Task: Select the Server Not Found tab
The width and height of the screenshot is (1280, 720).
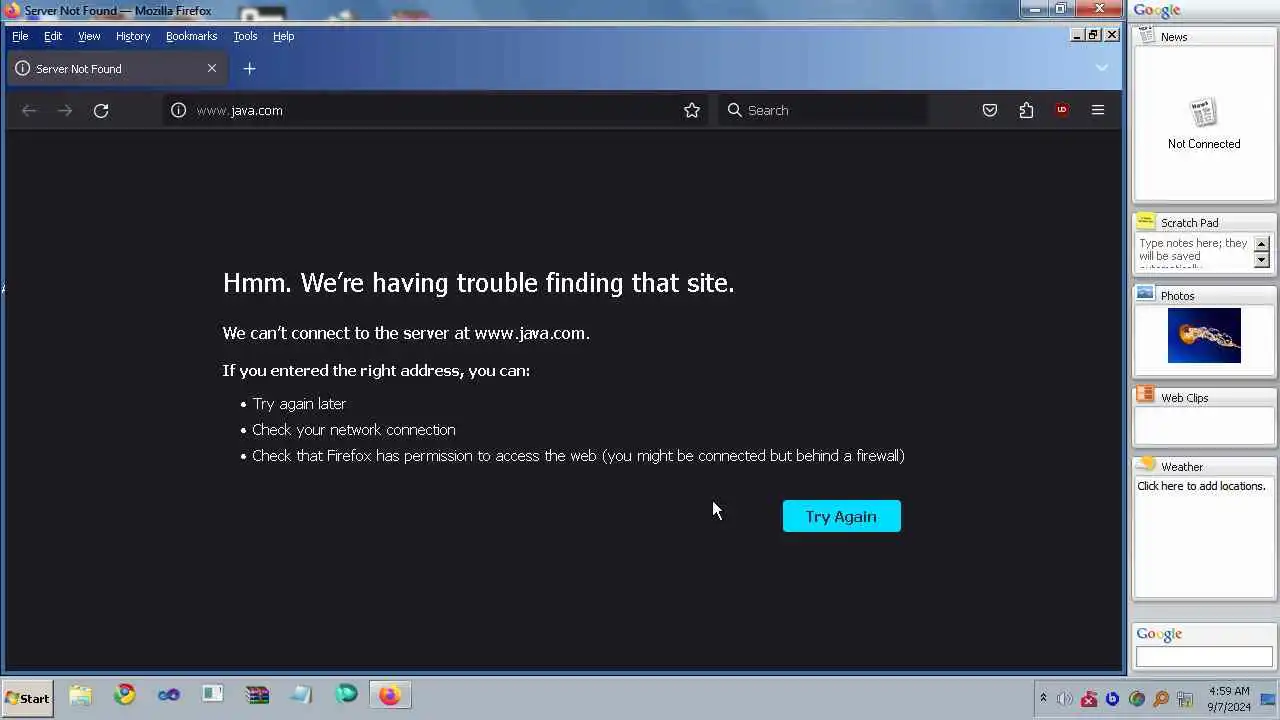Action: click(117, 68)
